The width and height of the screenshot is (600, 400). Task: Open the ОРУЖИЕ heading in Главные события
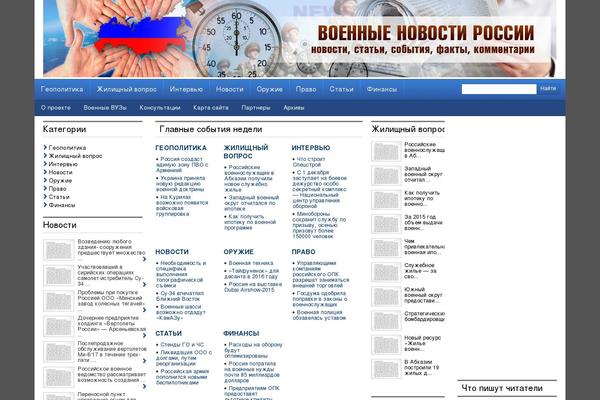point(238,252)
